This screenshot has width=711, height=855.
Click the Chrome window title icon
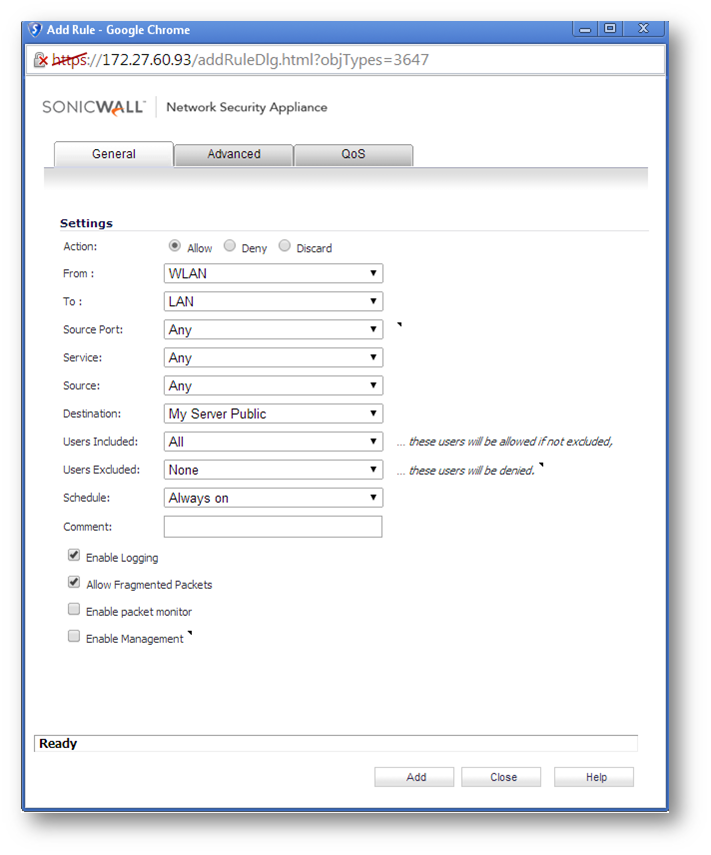pyautogui.click(x=36, y=29)
